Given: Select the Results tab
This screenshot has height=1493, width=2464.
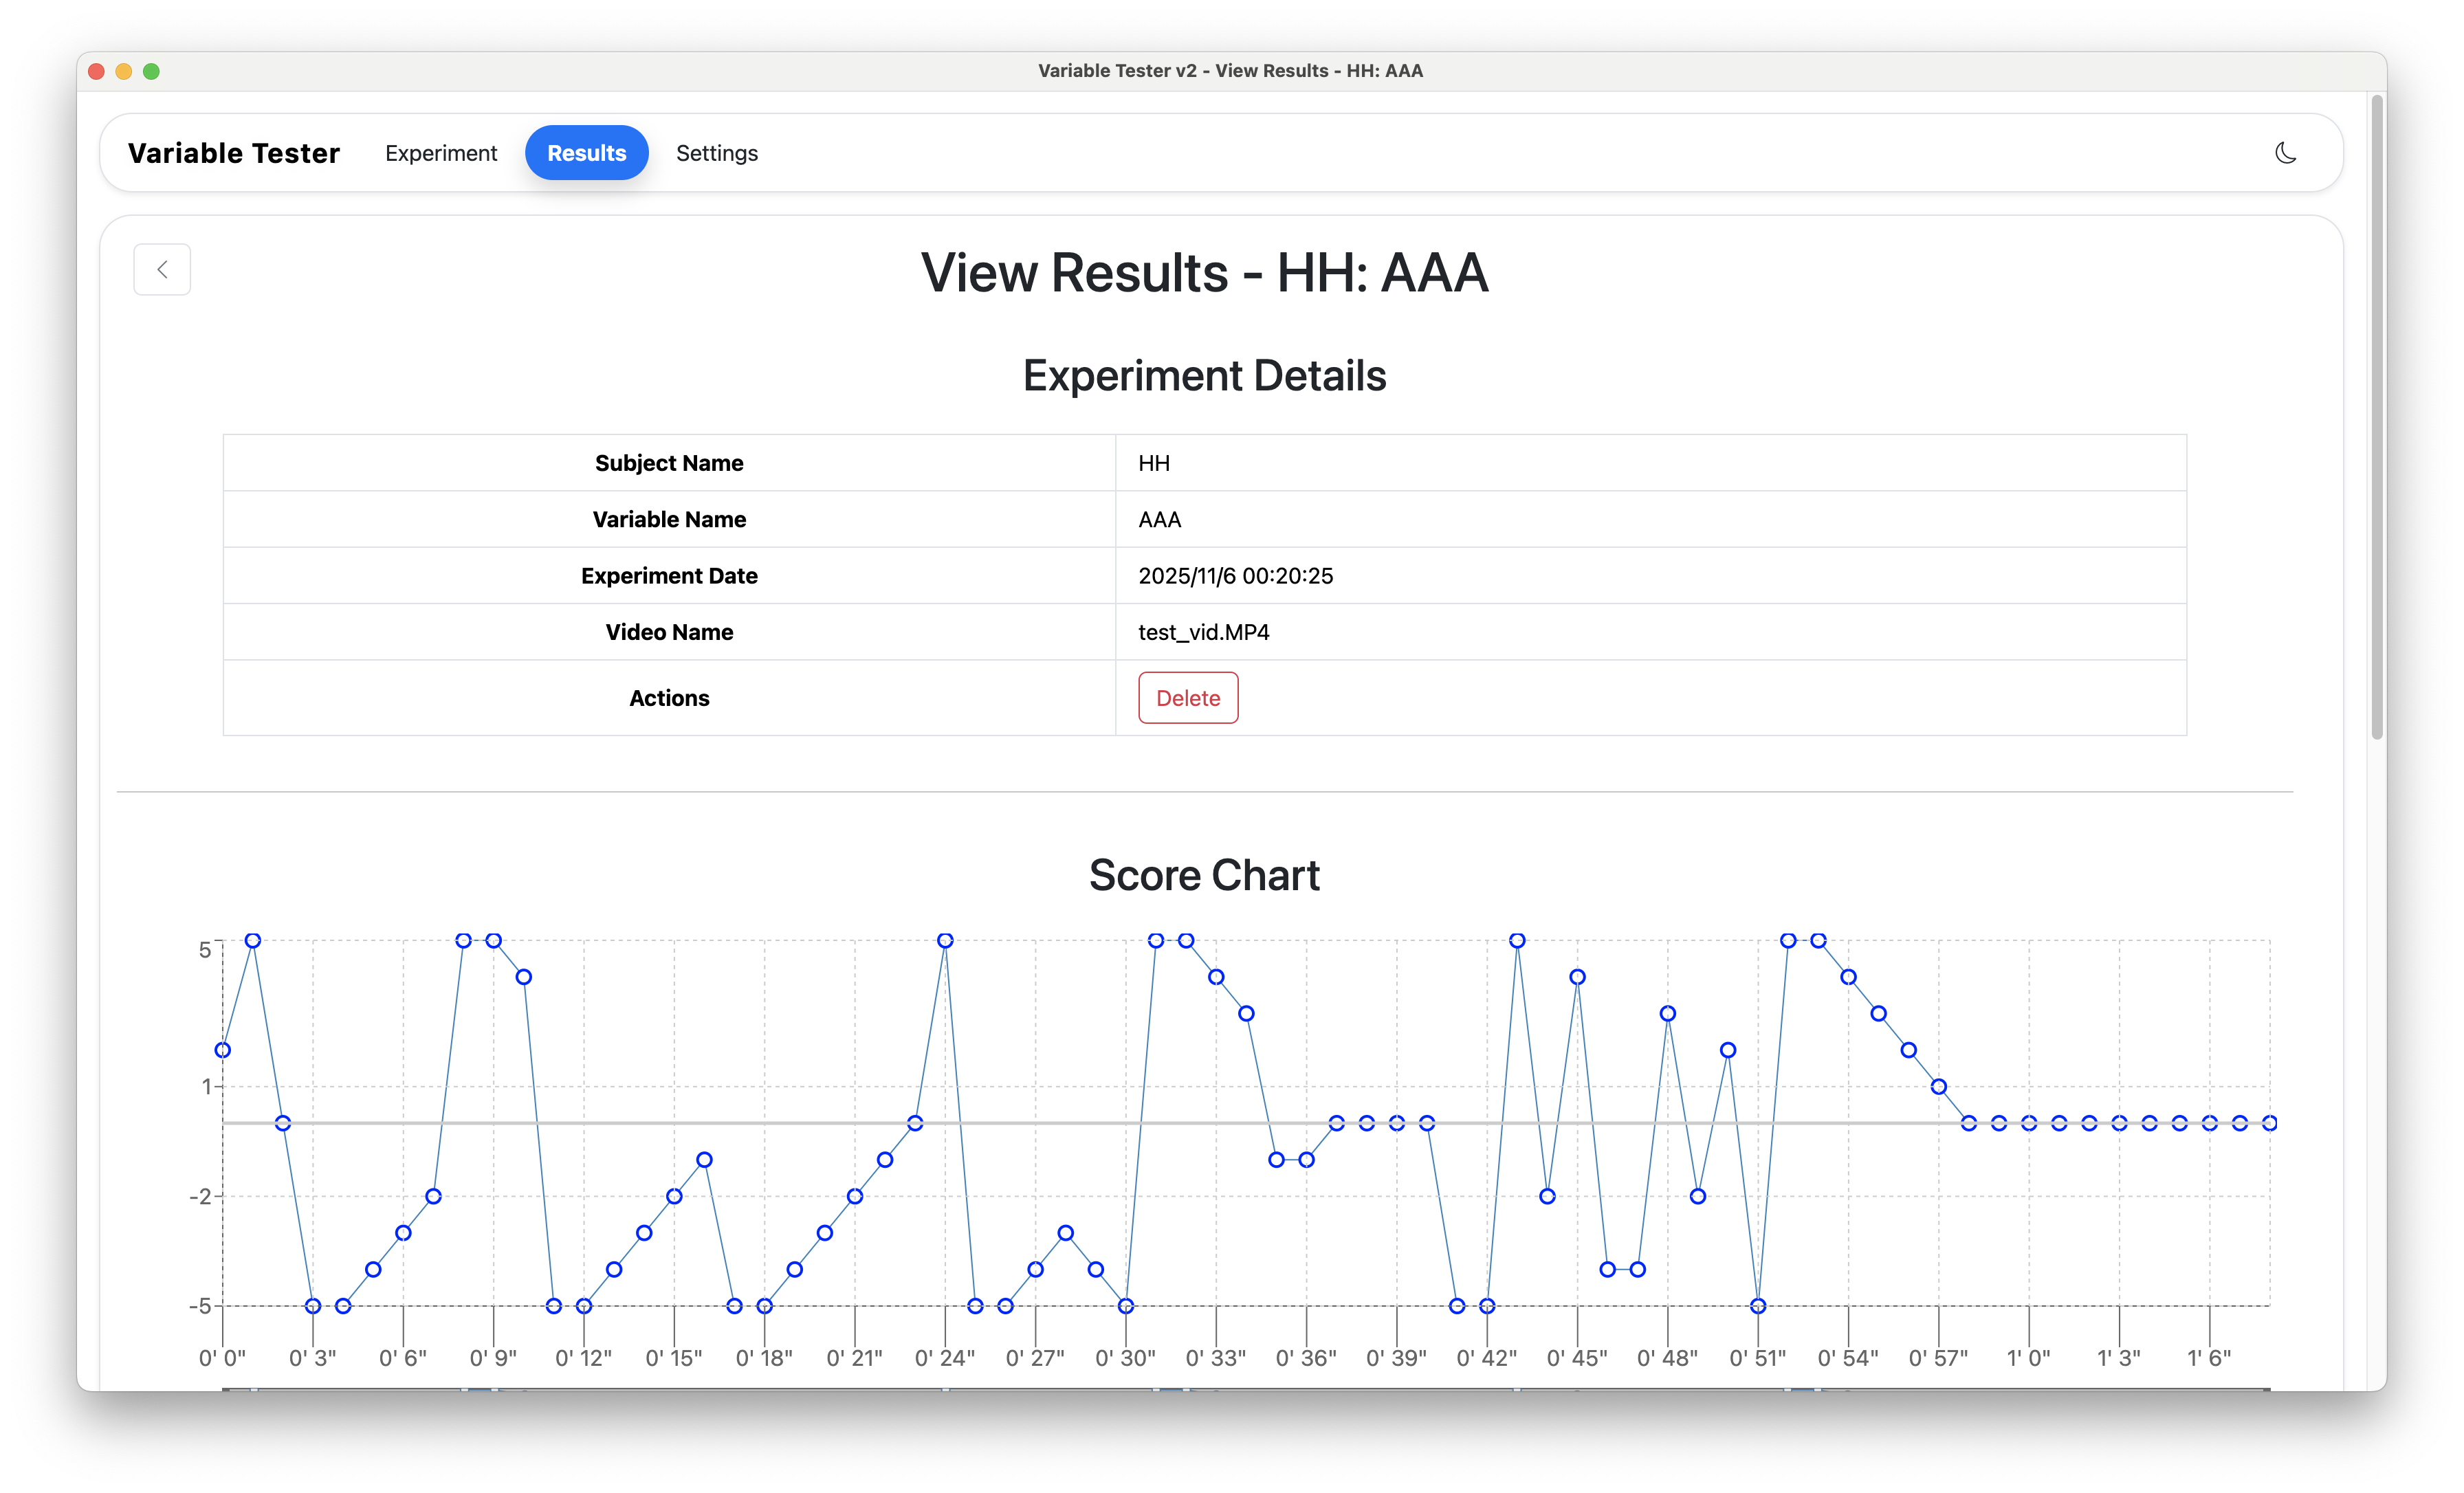Looking at the screenshot, I should tap(586, 153).
